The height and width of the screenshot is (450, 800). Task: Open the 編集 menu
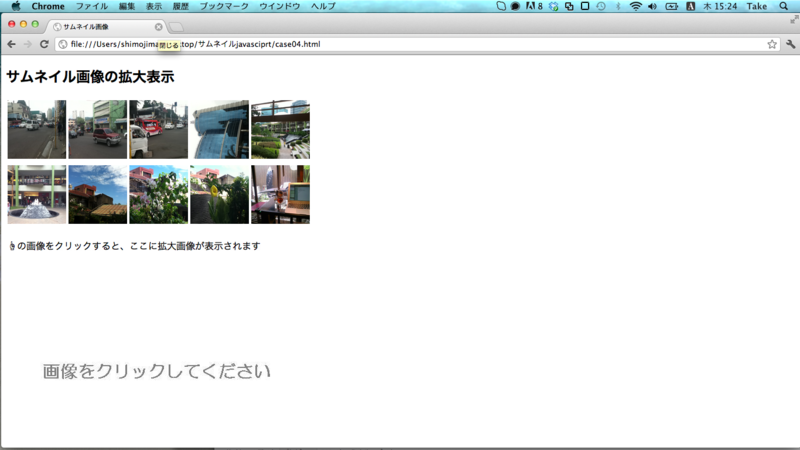tap(127, 6)
